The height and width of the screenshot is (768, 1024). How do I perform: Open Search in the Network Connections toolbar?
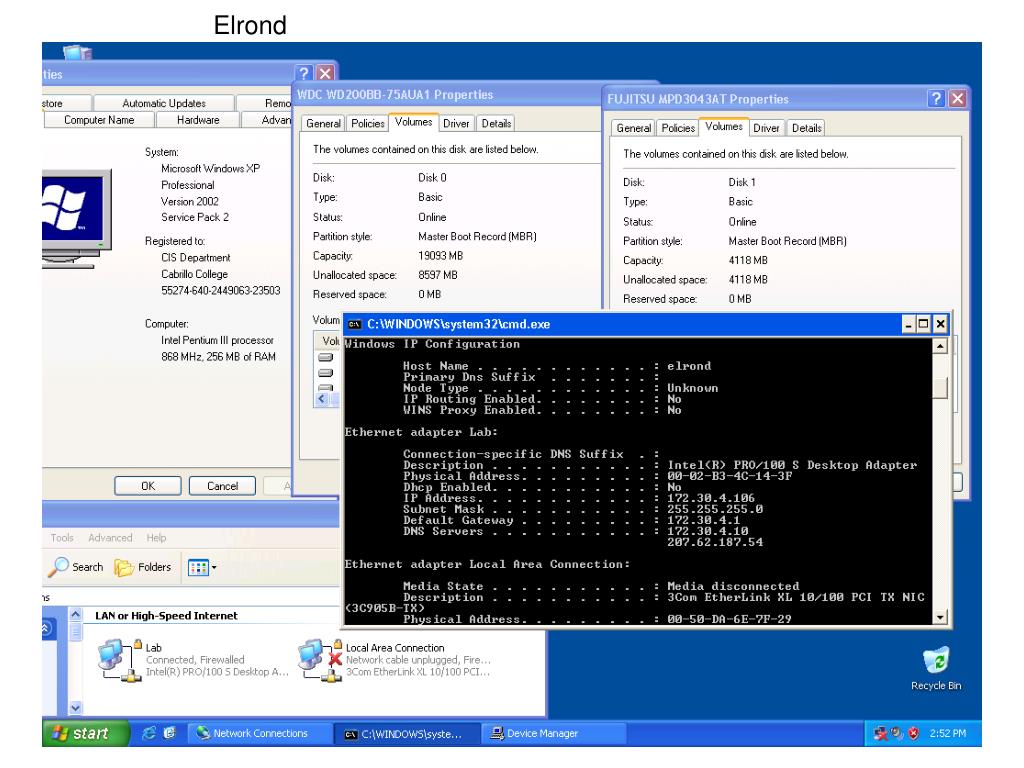pos(76,567)
